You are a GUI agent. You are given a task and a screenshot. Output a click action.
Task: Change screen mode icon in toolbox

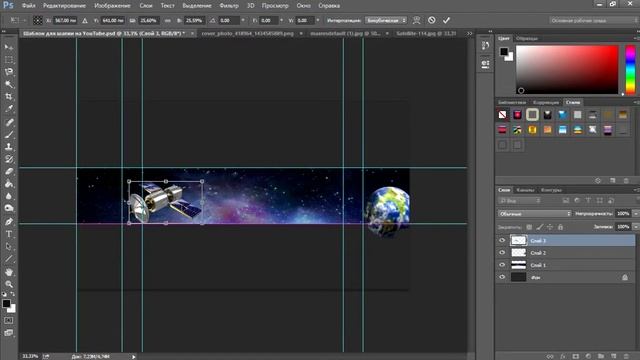pos(9,333)
